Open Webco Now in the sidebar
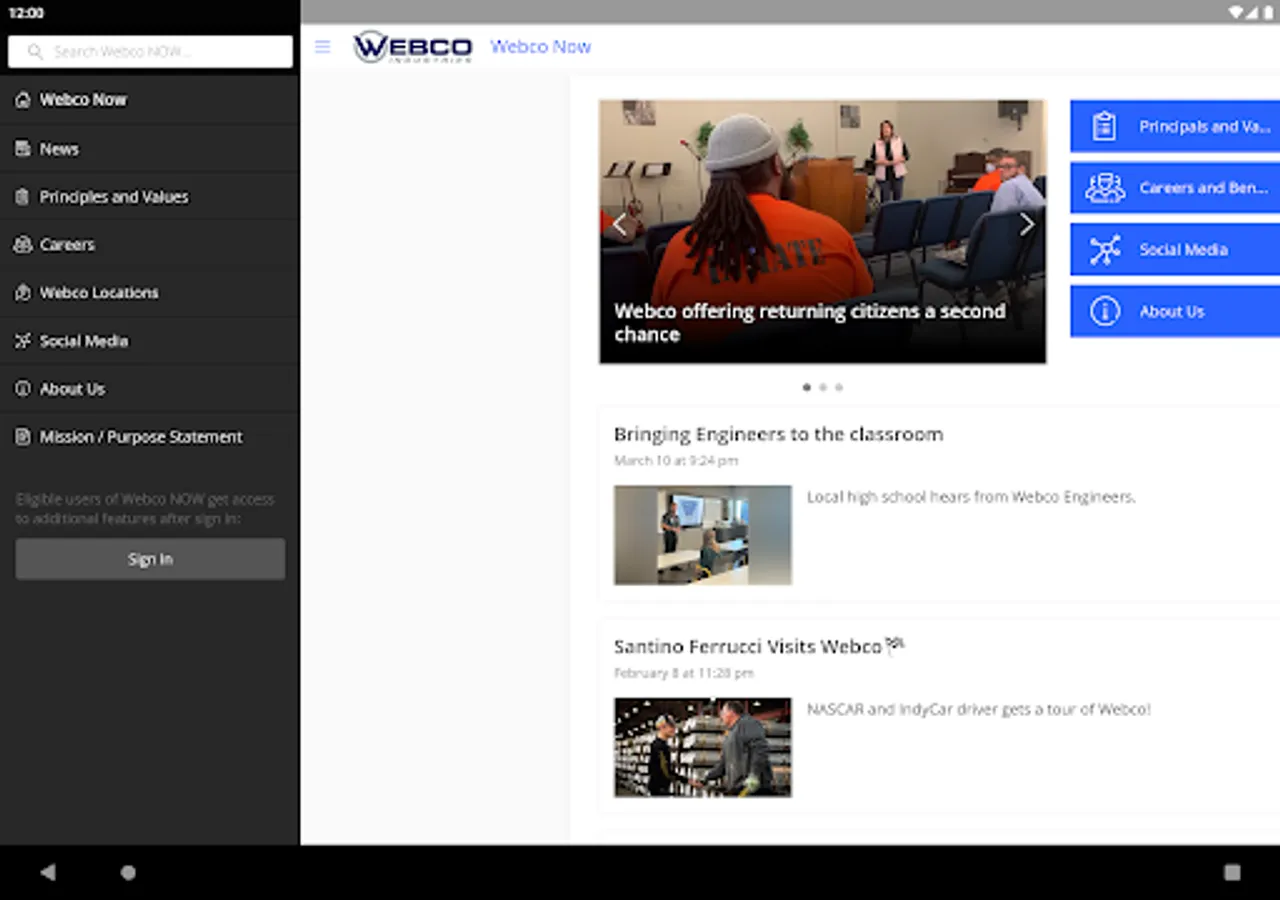Viewport: 1280px width, 900px height. [150, 100]
